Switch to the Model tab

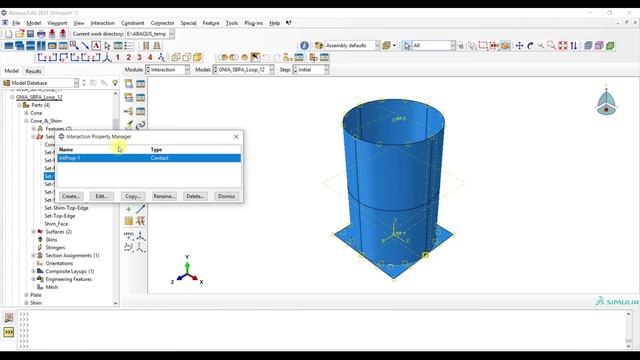pos(11,71)
